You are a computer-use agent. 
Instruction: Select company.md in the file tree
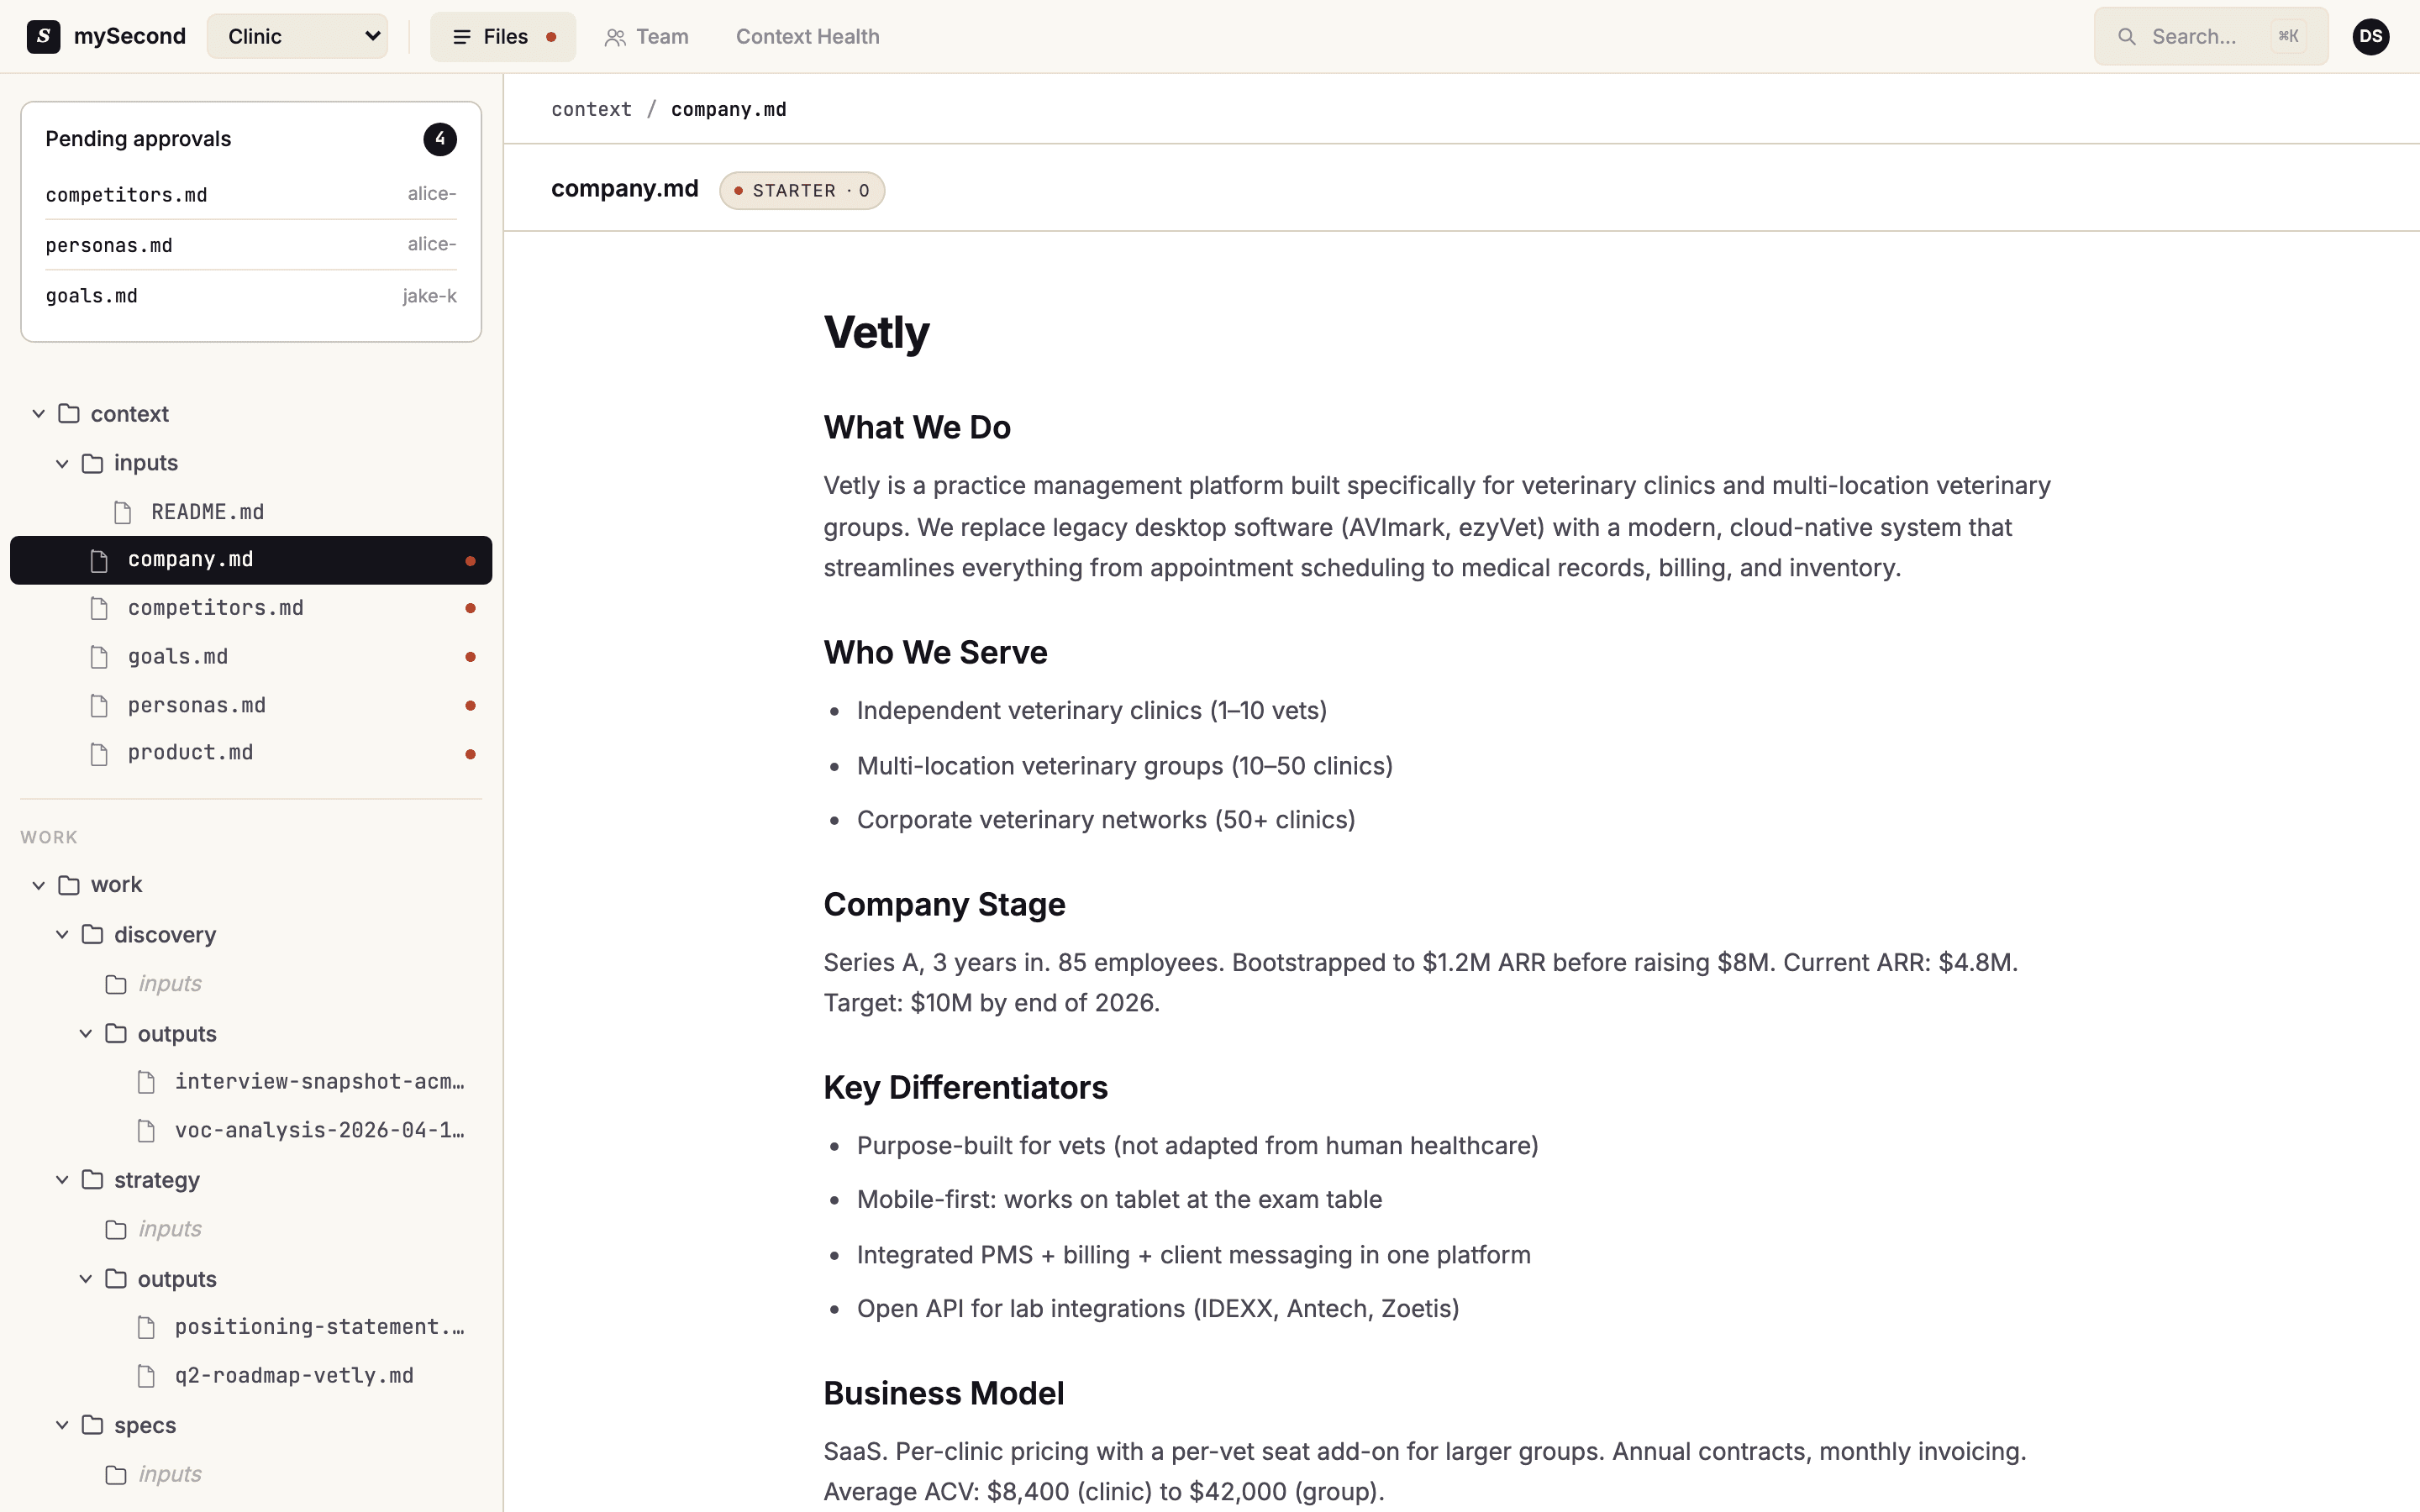250,560
